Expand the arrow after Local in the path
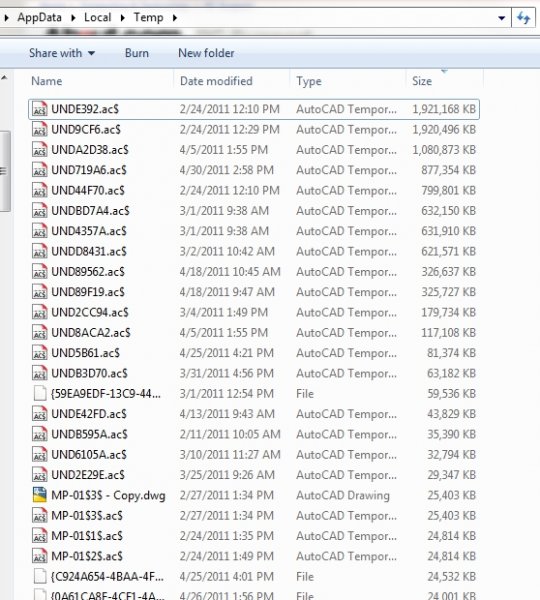 (122, 18)
